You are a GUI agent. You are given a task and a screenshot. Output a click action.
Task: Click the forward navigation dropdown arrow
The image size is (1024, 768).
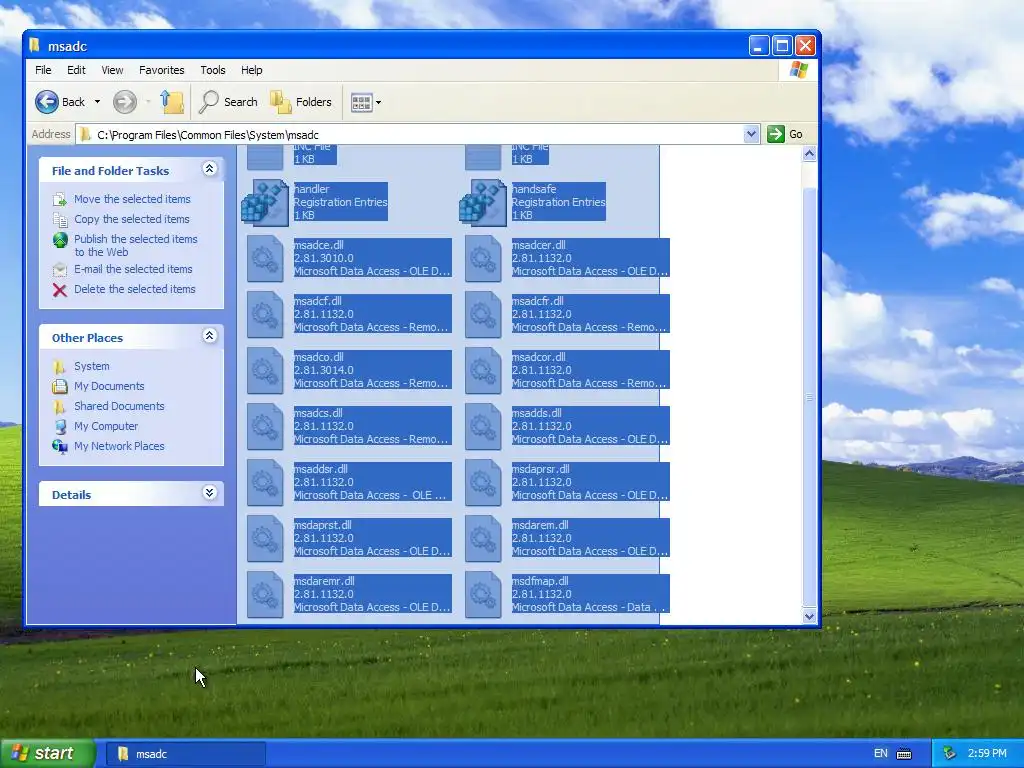point(148,102)
